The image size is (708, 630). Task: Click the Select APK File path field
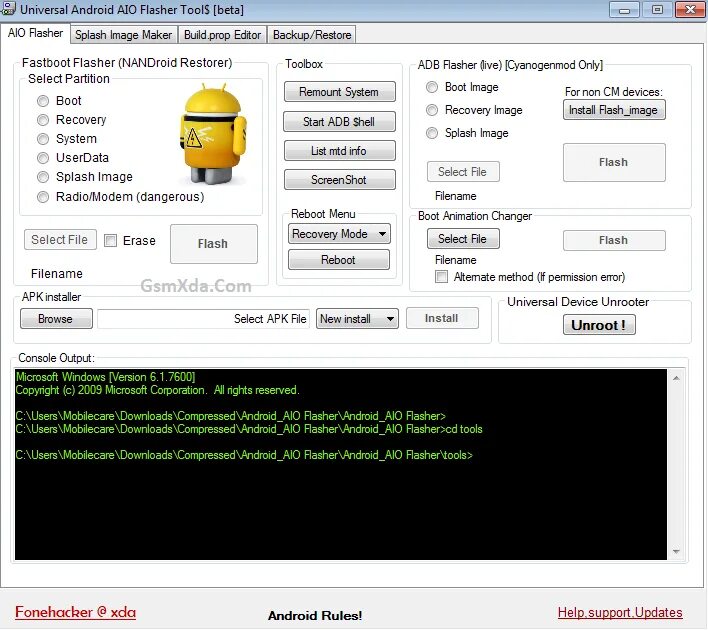tap(203, 319)
